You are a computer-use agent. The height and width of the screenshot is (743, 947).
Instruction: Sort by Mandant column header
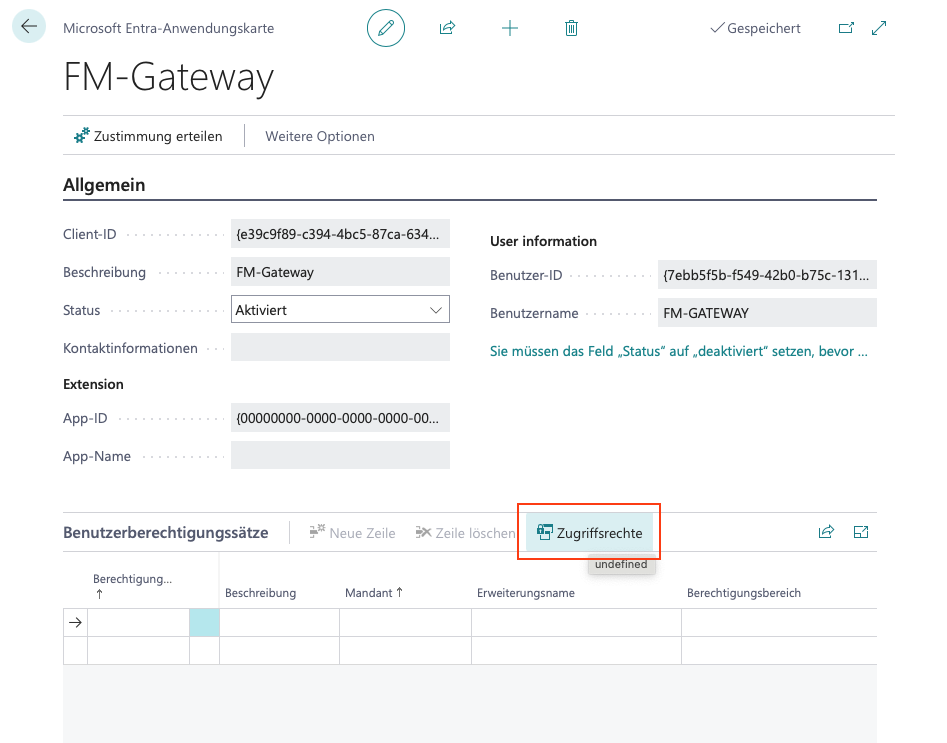pos(374,593)
